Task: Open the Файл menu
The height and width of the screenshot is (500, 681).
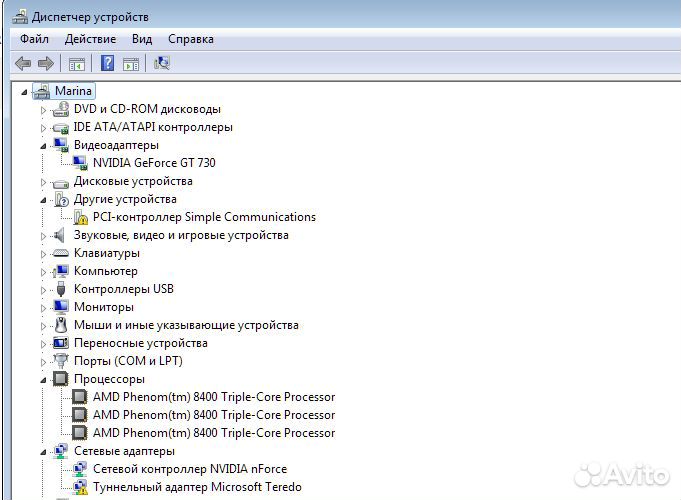Action: click(34, 39)
